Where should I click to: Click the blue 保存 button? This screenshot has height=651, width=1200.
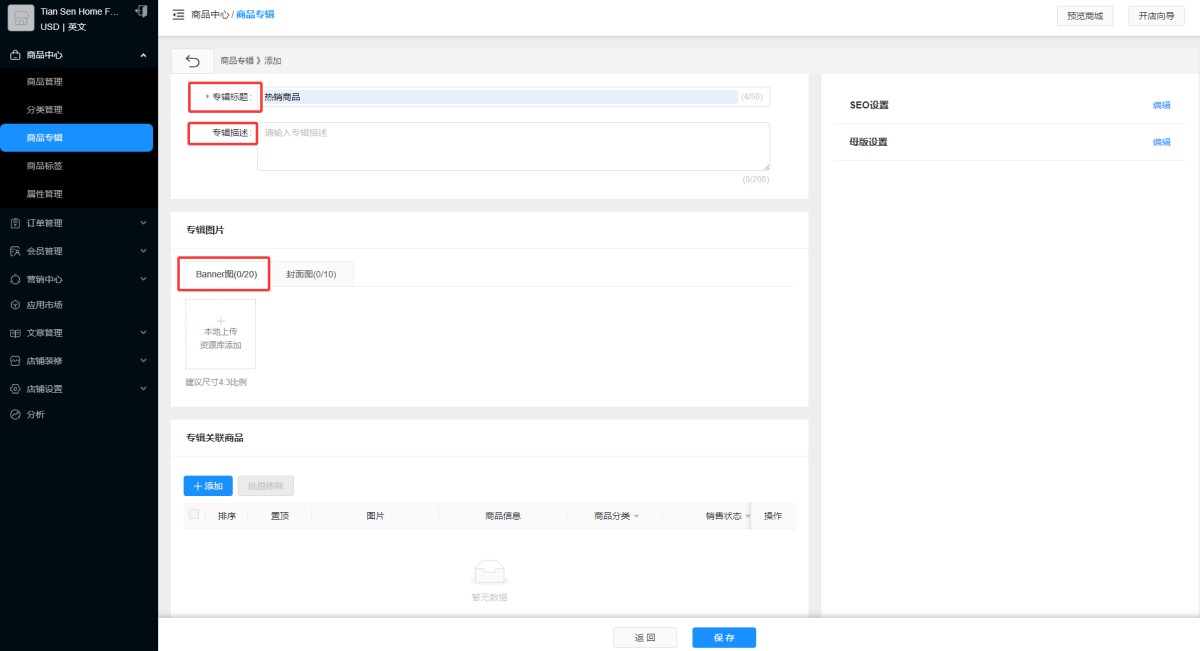click(x=724, y=637)
